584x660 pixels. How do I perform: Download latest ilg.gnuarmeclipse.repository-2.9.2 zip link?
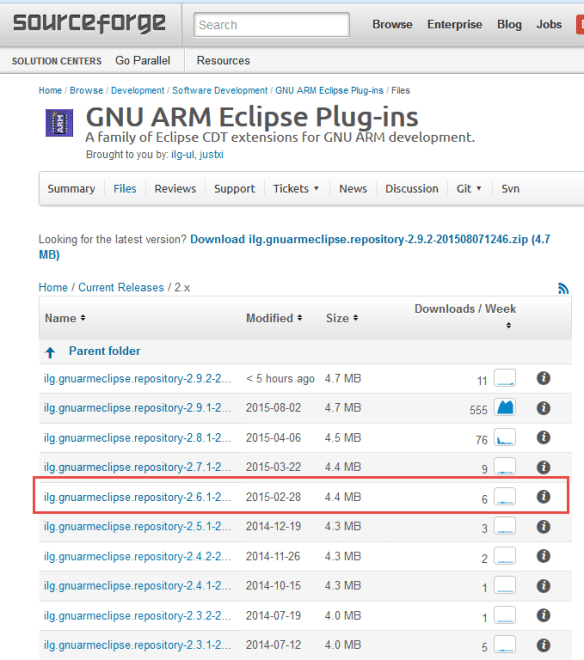[x=294, y=247]
